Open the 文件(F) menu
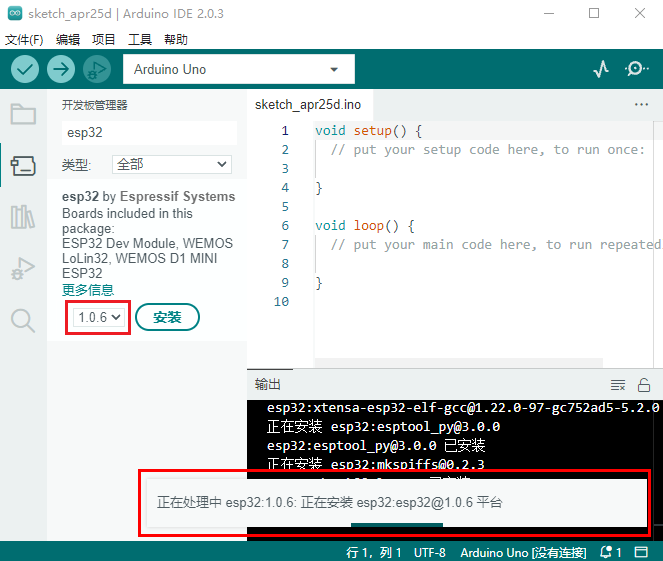663x561 pixels. tap(24, 40)
